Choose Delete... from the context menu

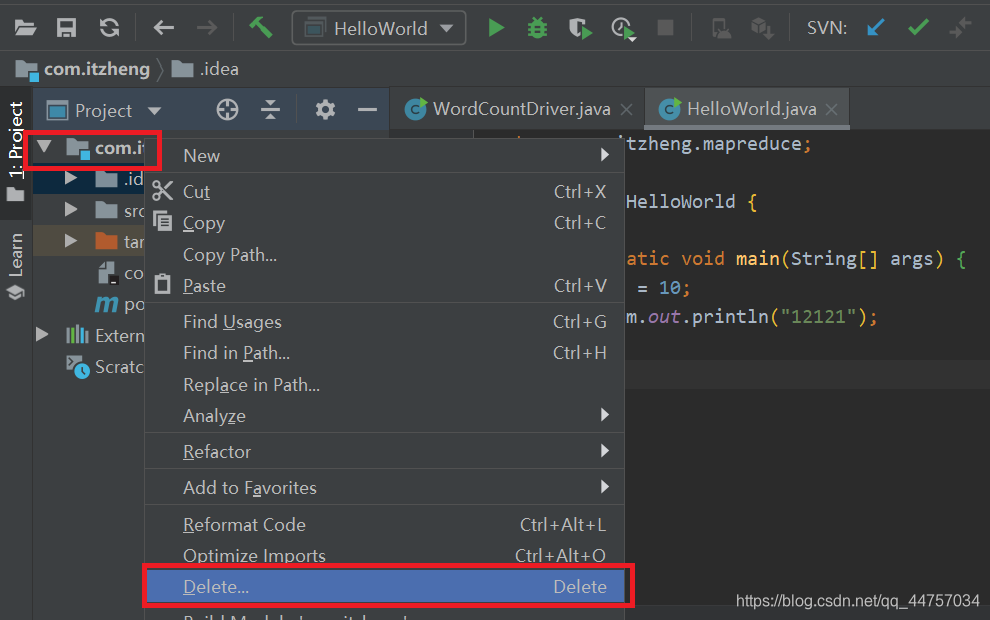pos(385,587)
